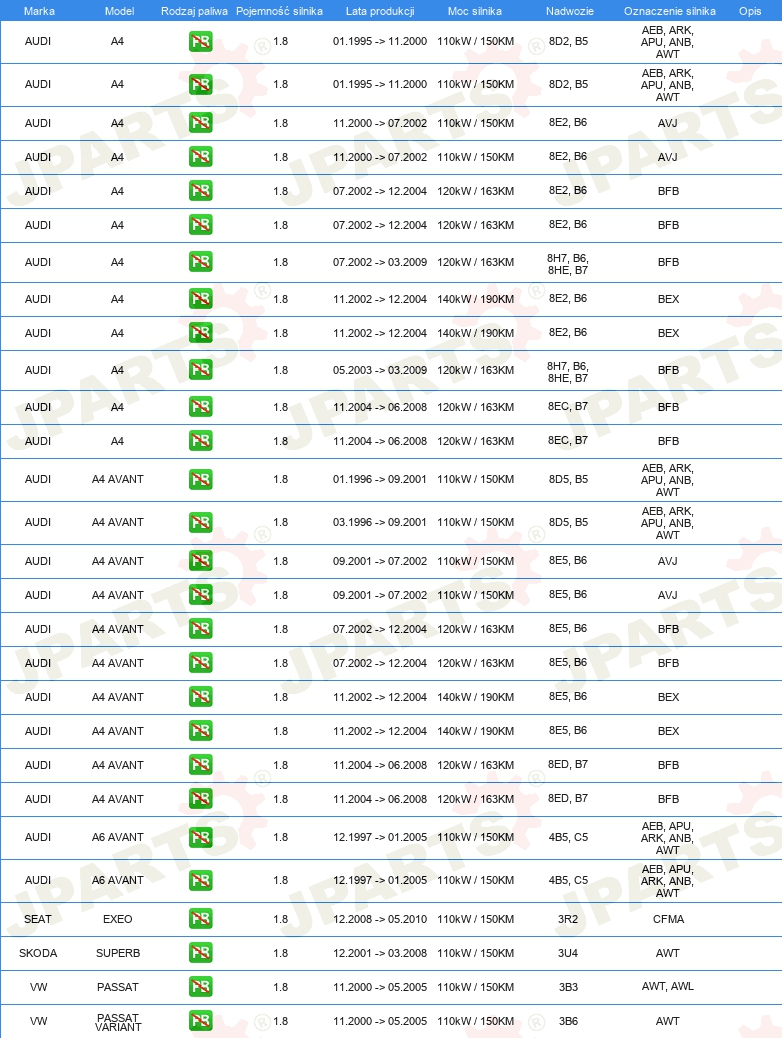This screenshot has height=1038, width=782.
Task: Click 110kW / 150KM in SEAT EXEO row
Action: (475, 919)
